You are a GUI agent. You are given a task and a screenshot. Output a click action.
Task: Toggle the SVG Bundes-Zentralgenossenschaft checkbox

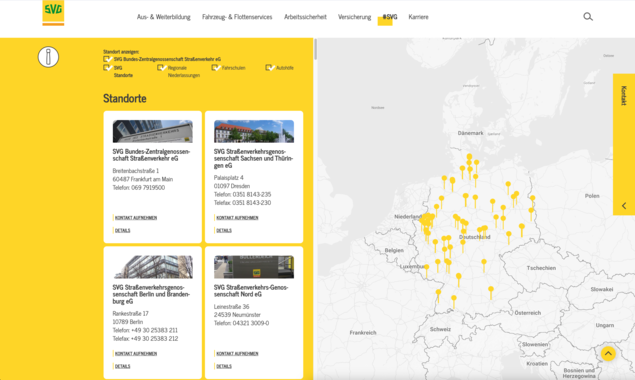pyautogui.click(x=107, y=59)
